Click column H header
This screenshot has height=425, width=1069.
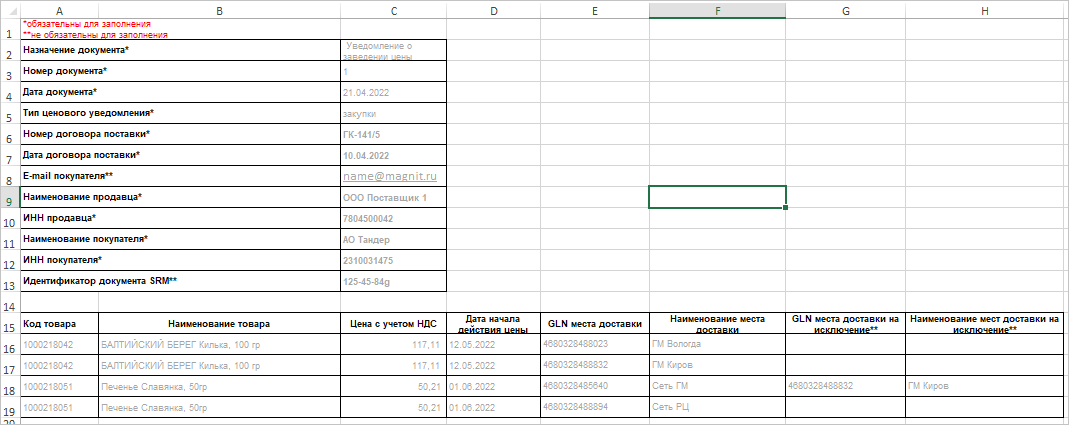click(x=984, y=9)
